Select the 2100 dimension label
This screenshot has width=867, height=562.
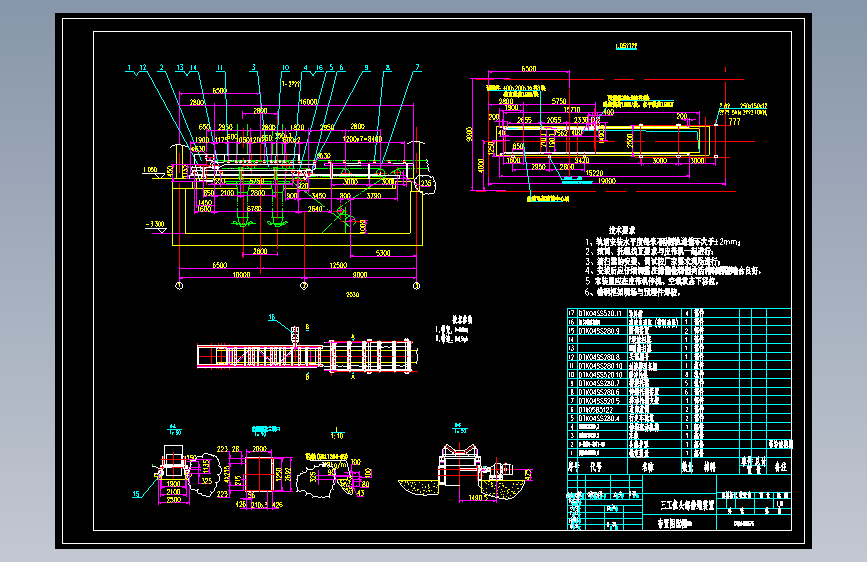pyautogui.click(x=227, y=193)
